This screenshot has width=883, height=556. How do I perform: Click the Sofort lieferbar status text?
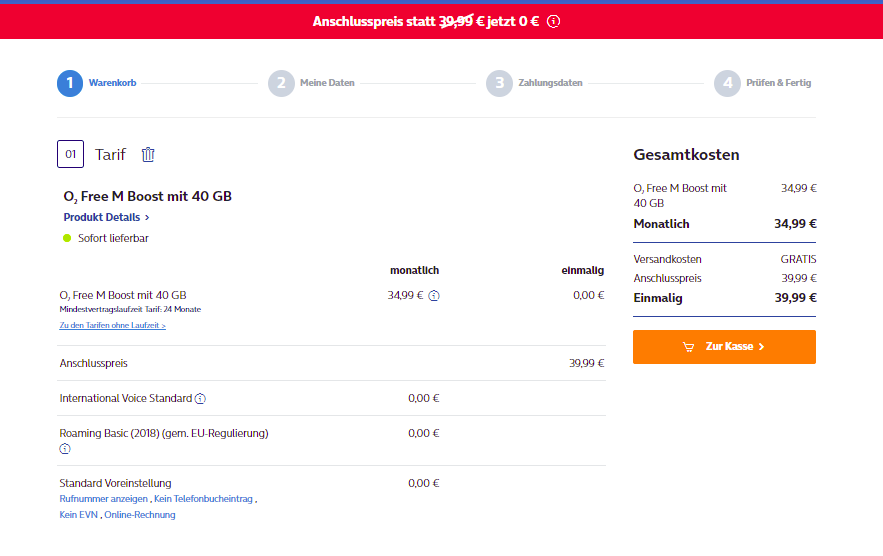[113, 238]
